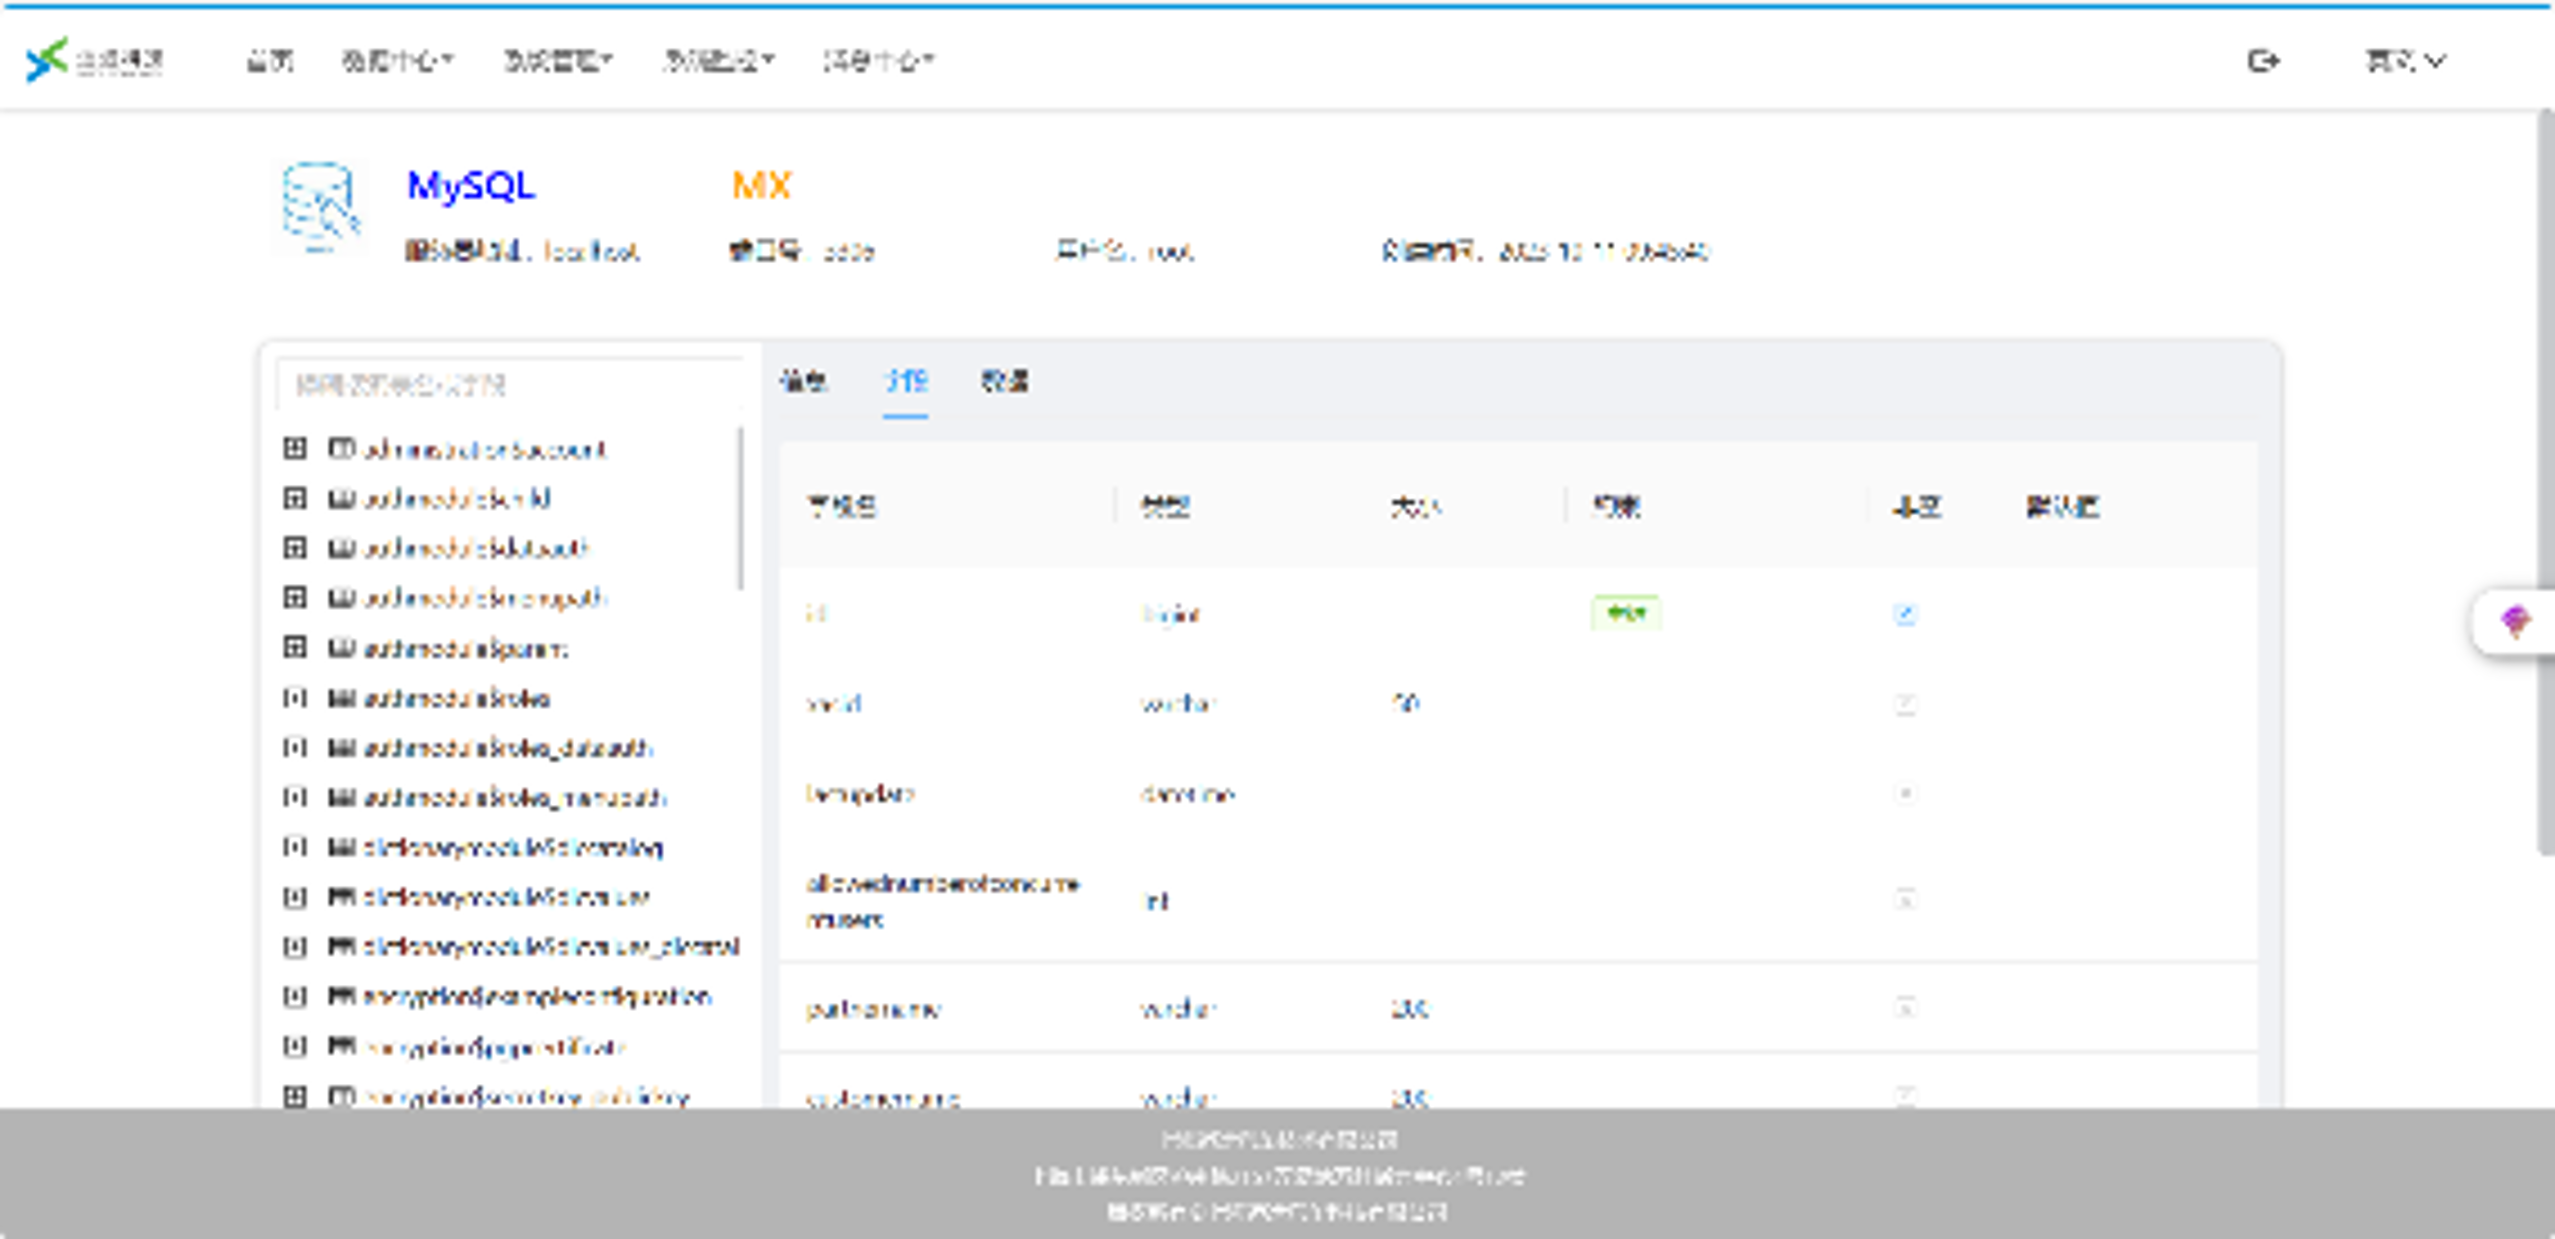The image size is (2555, 1239).
Task: Switch to the first tab left of the active tab
Action: click(x=803, y=381)
